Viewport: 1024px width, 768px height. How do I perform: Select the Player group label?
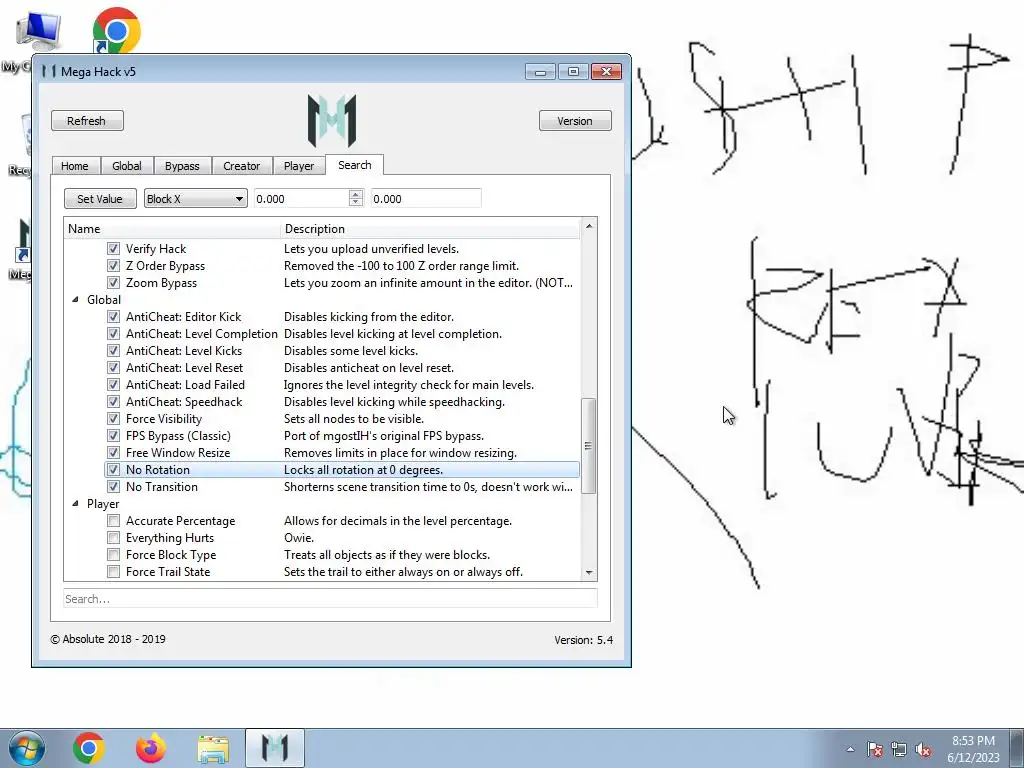click(103, 504)
